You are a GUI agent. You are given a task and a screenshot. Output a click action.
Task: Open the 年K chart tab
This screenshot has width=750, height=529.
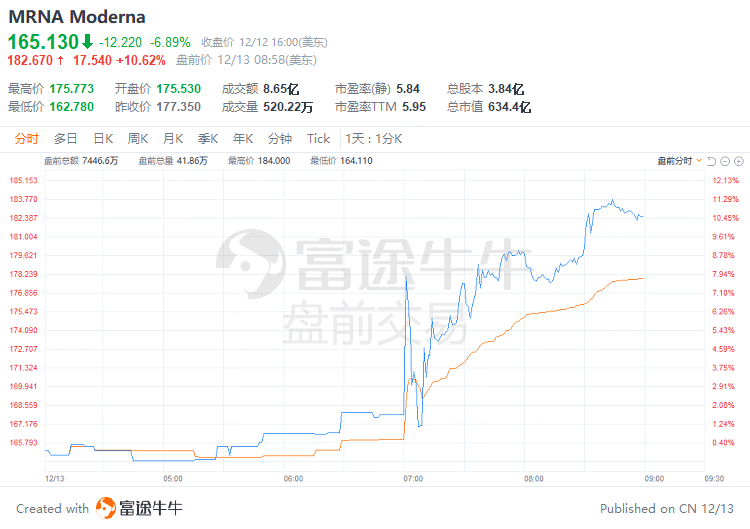[x=243, y=139]
